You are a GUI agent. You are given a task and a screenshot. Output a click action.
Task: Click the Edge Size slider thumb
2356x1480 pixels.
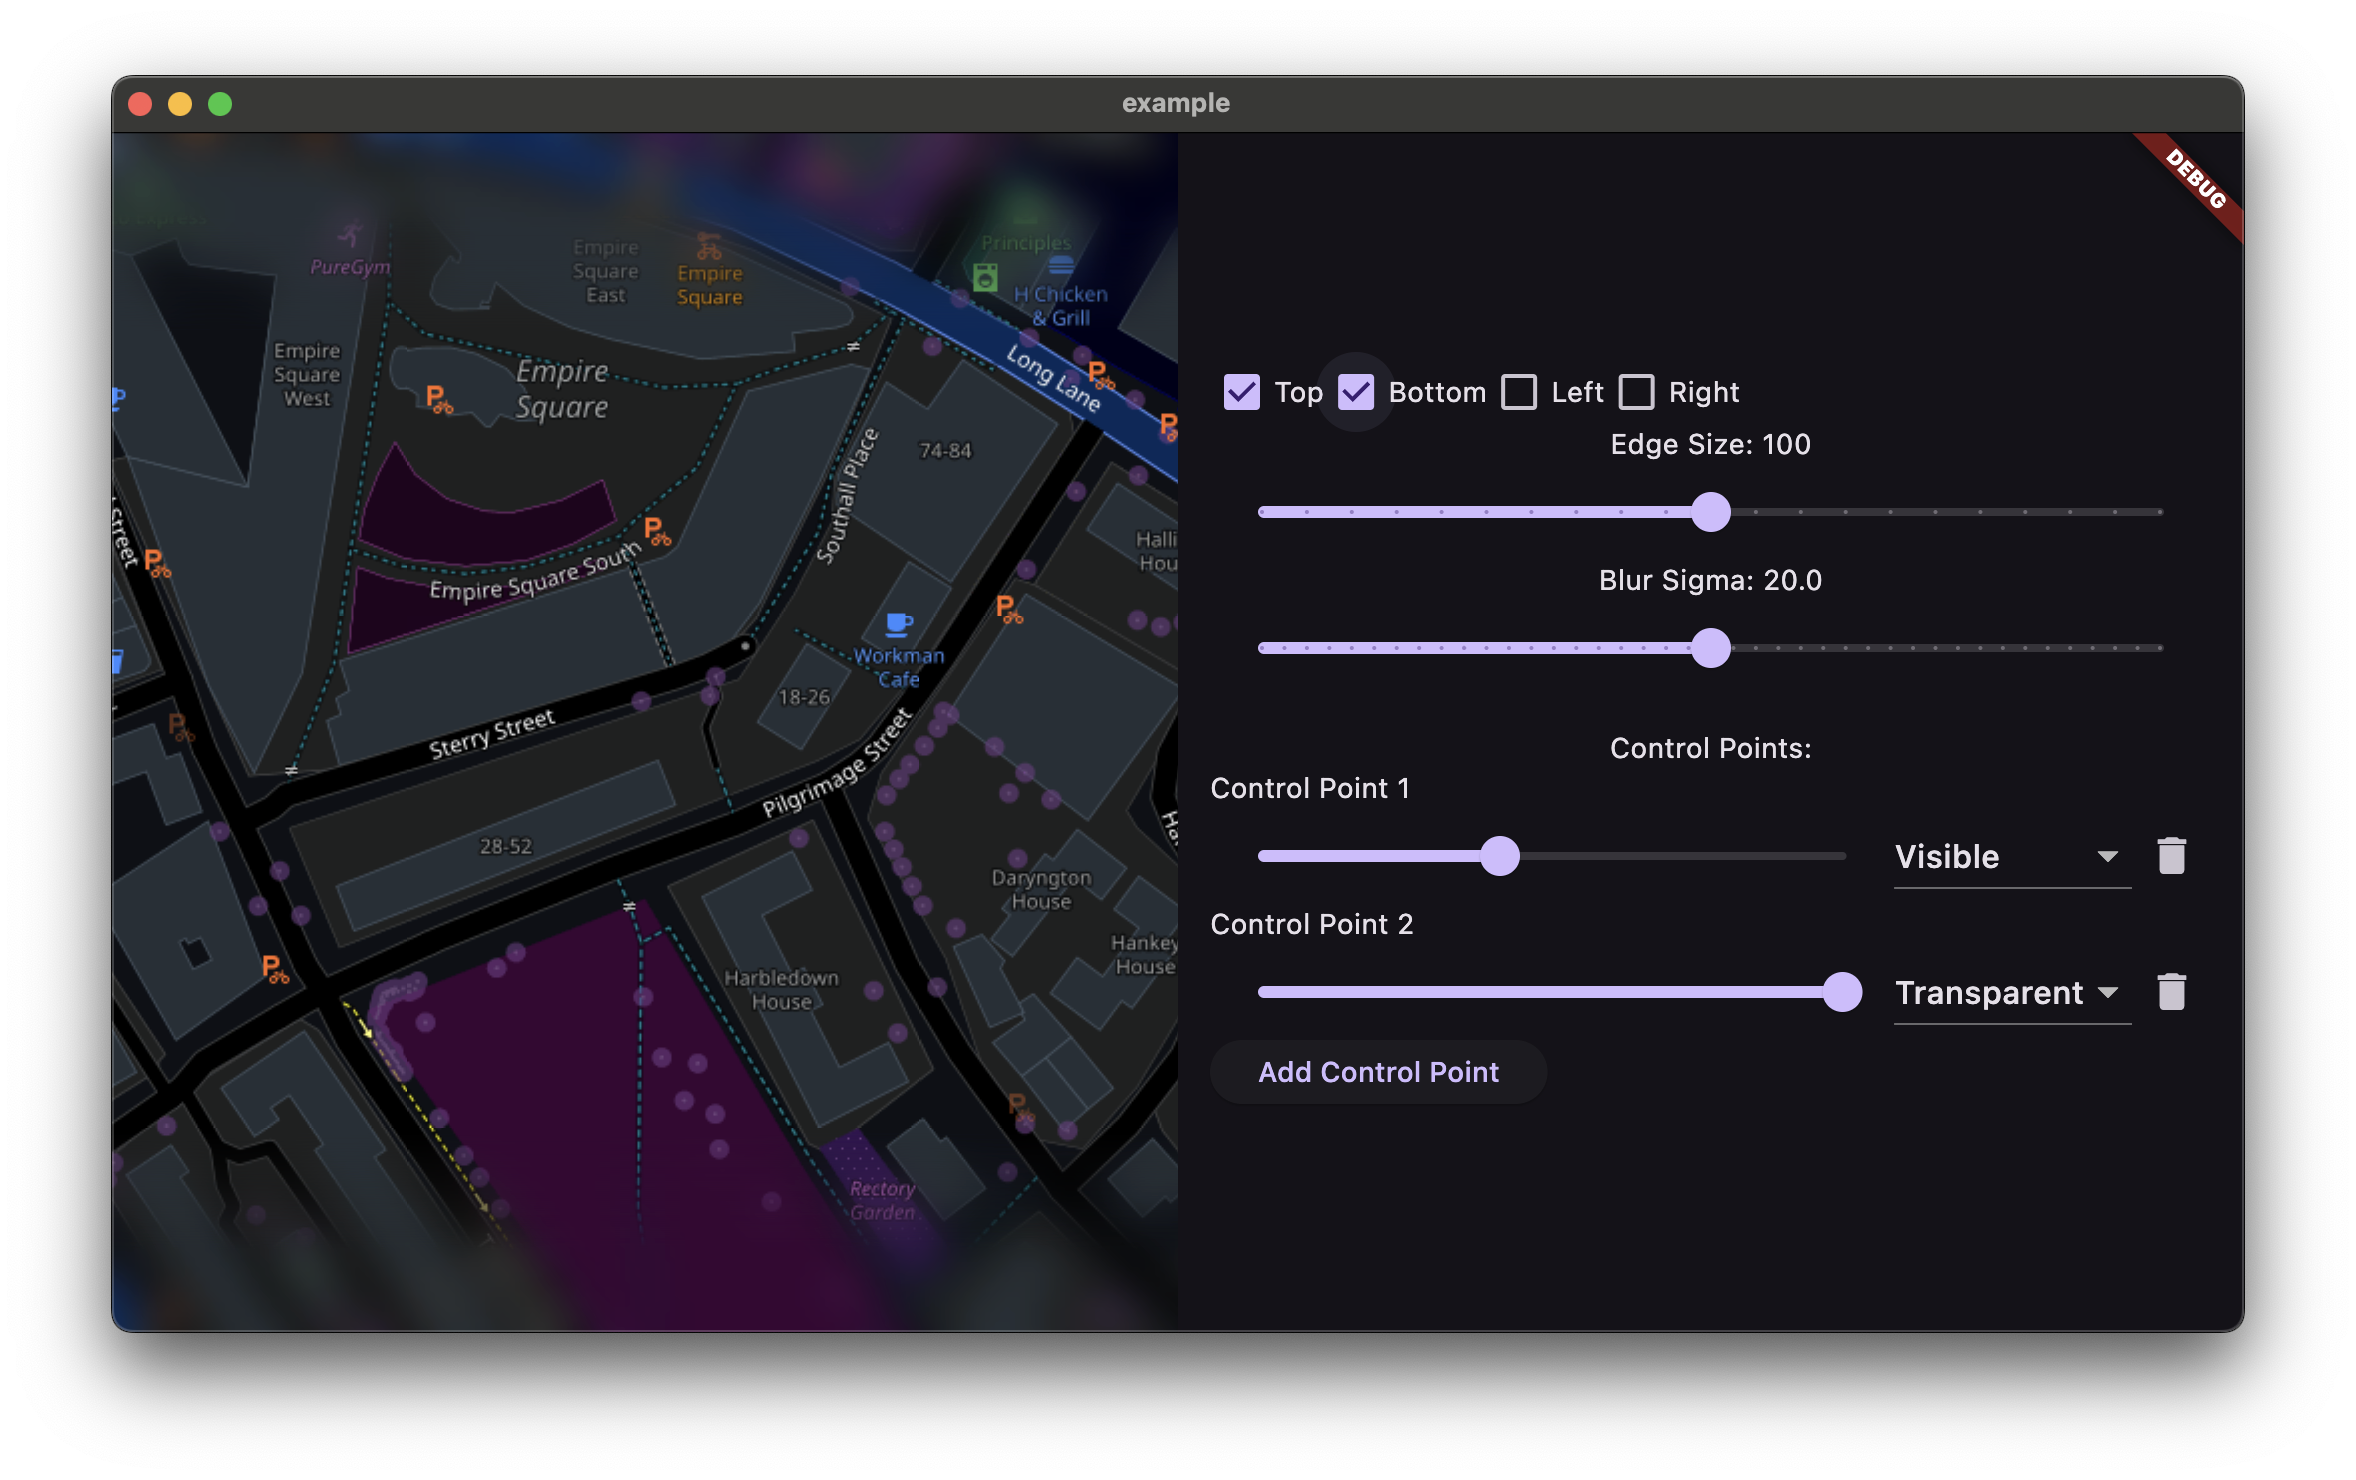point(1711,512)
